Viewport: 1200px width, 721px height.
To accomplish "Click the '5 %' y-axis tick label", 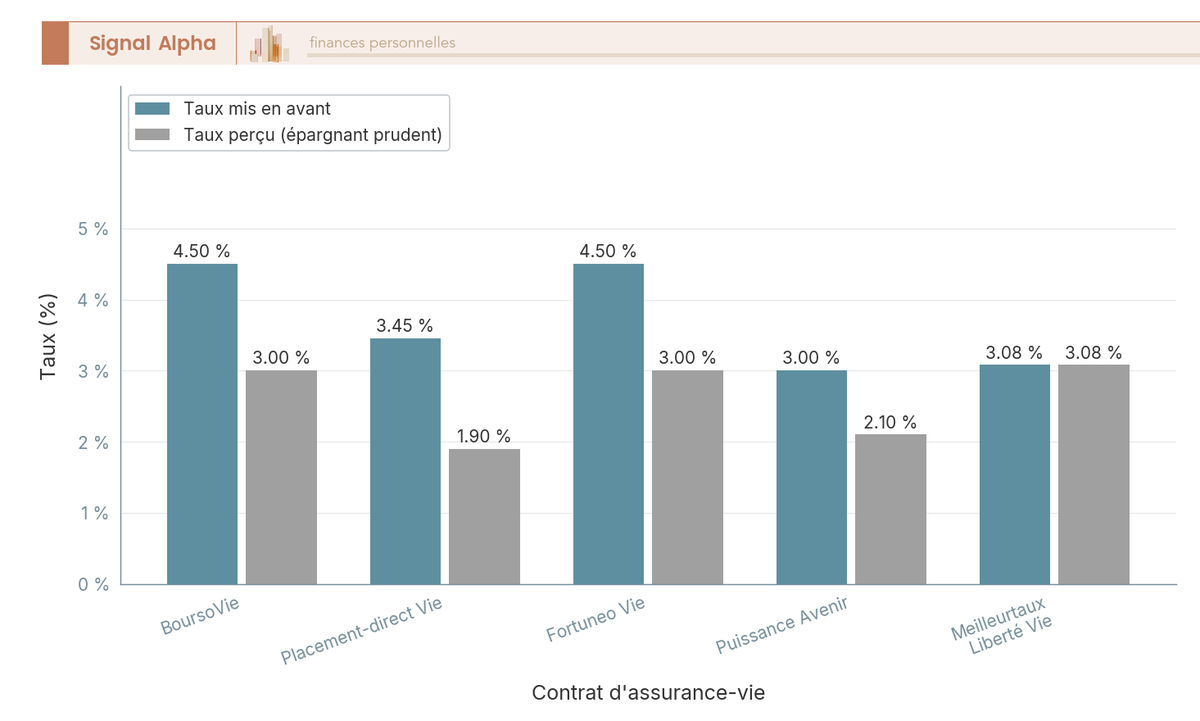I will click(x=93, y=229).
